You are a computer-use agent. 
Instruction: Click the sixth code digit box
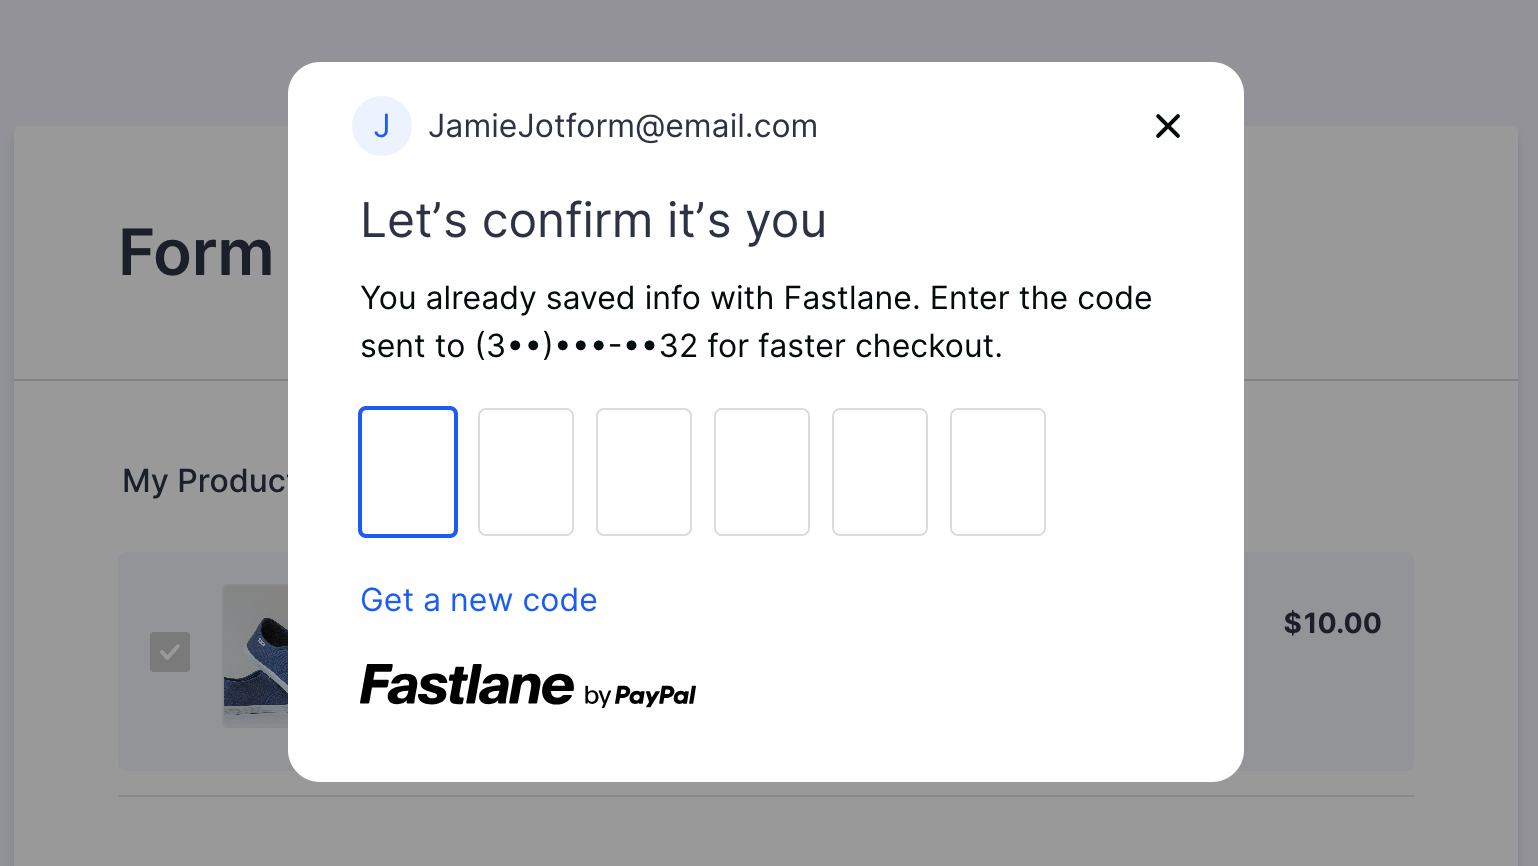coord(998,472)
